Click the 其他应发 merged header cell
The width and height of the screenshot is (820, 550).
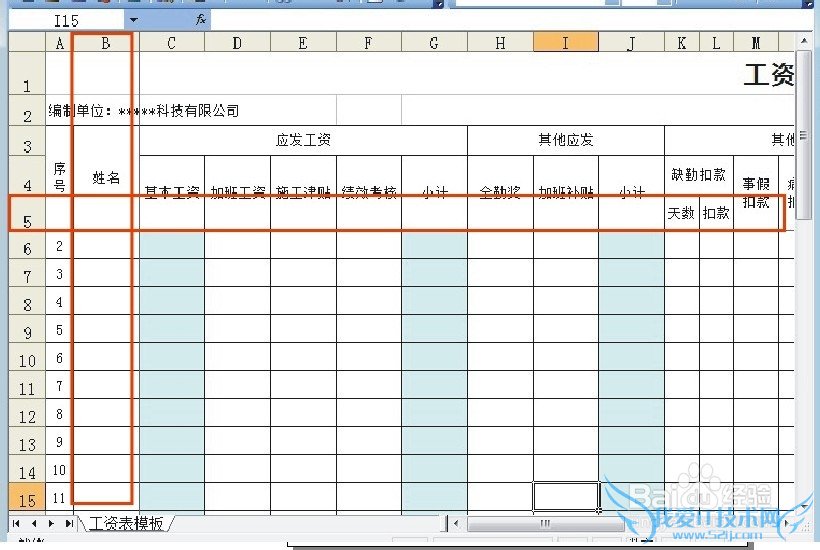[x=566, y=140]
